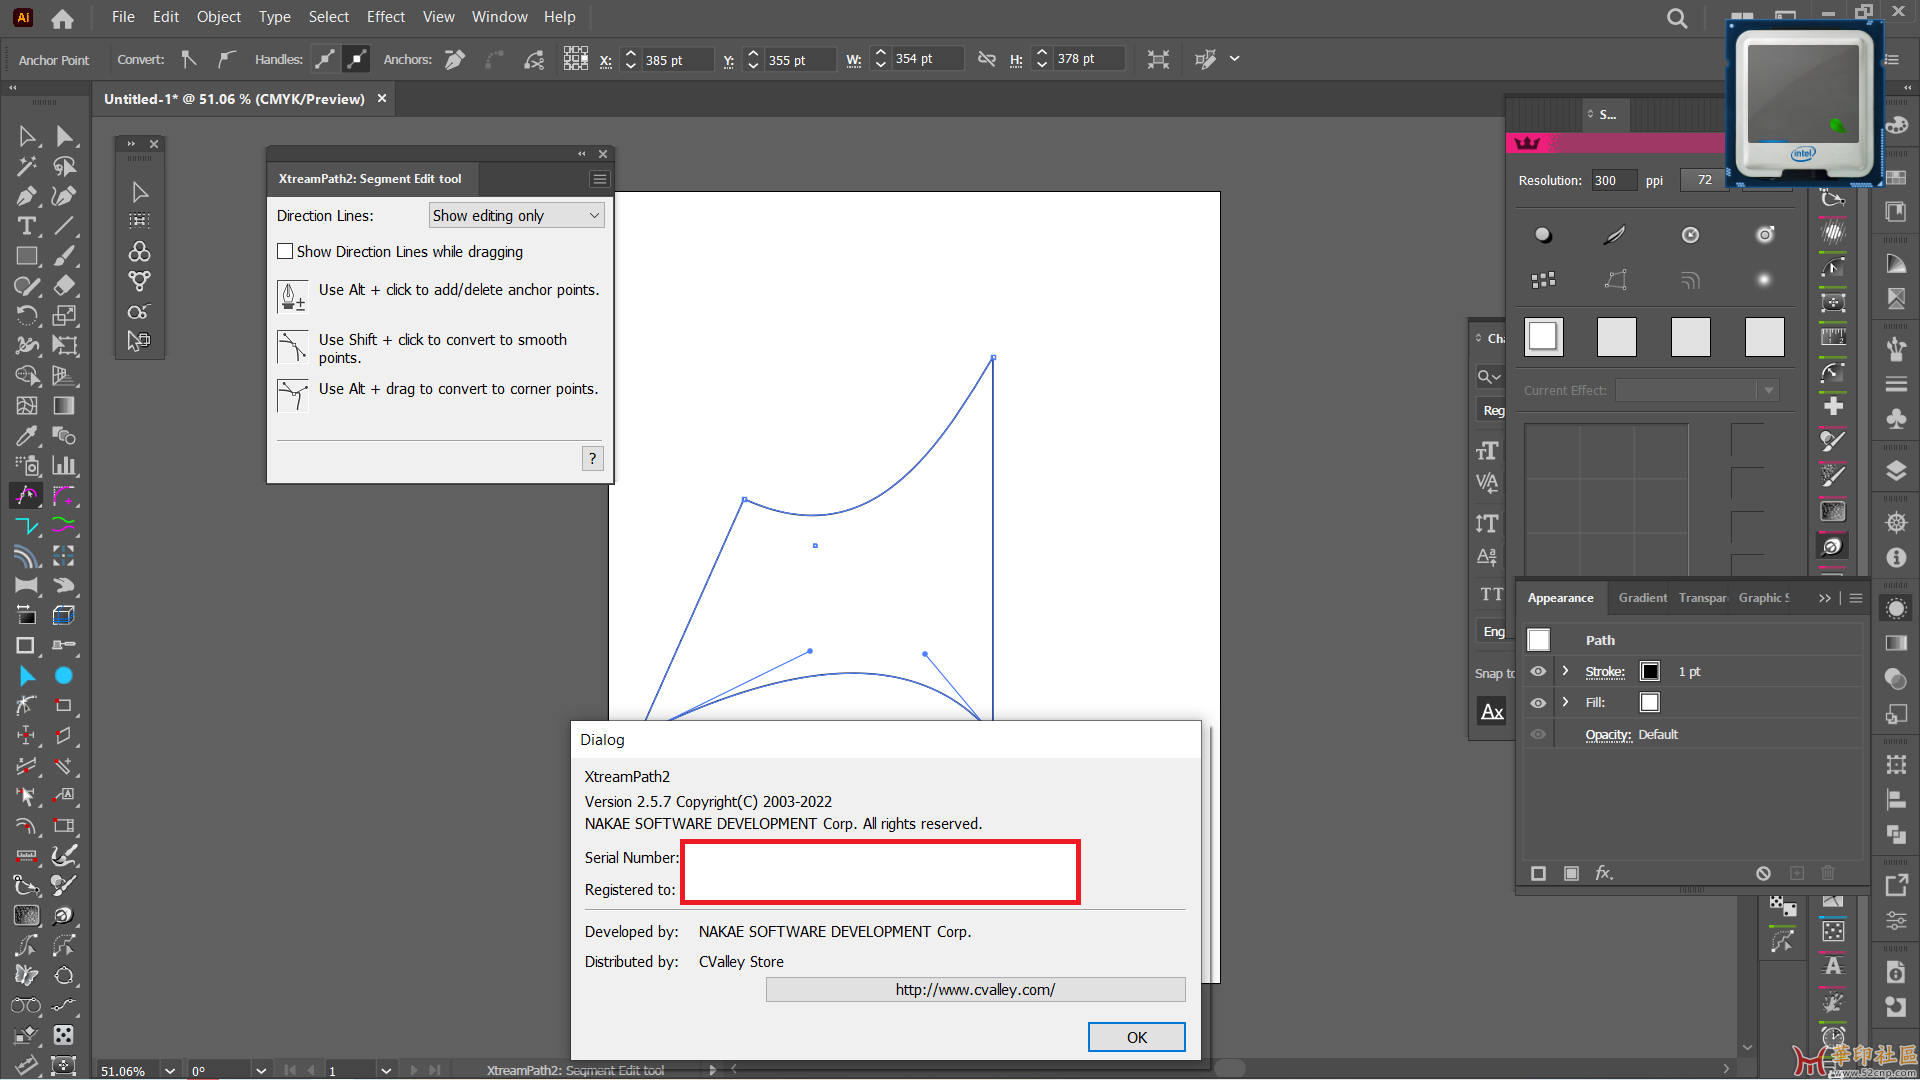Toggle Fill visibility eye icon
Viewport: 1920px width, 1080px height.
(x=1538, y=703)
